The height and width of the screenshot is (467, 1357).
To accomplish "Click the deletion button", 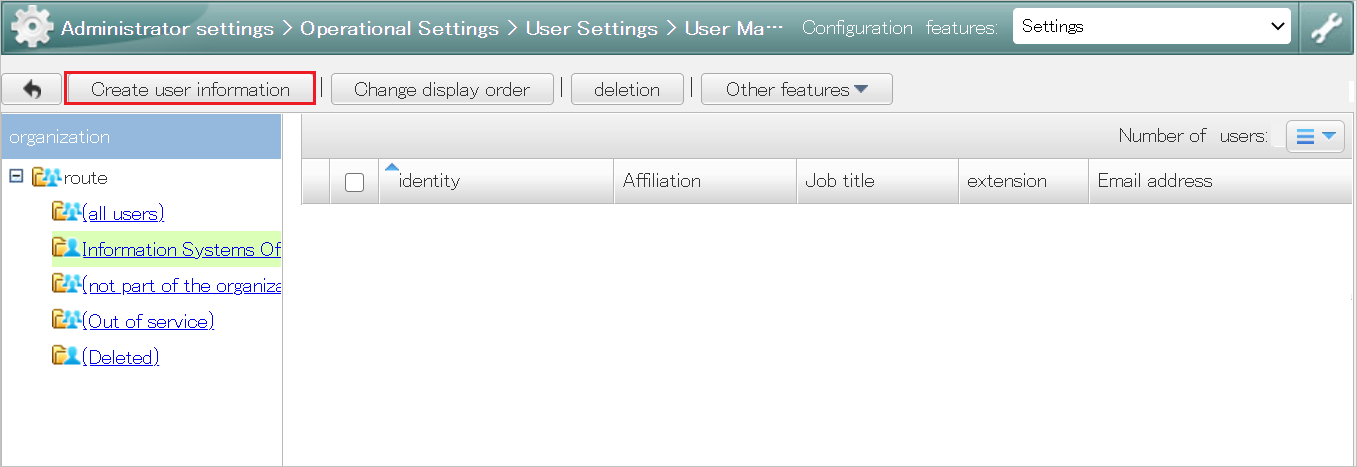I will pyautogui.click(x=627, y=89).
